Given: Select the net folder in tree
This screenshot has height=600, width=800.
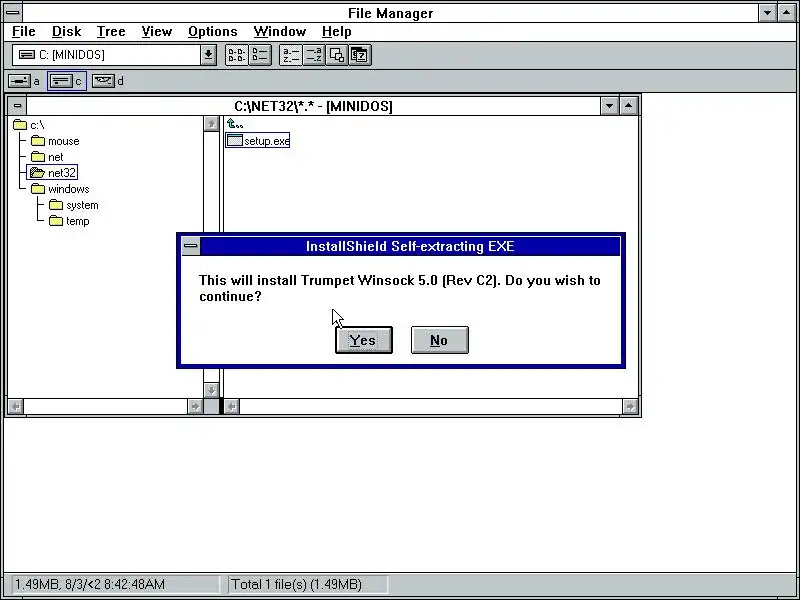Looking at the screenshot, I should (x=47, y=157).
